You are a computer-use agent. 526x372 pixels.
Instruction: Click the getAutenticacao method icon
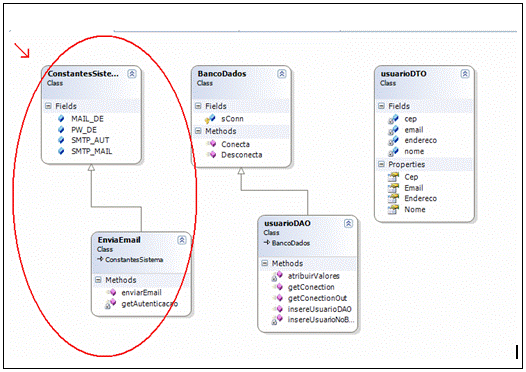pos(110,304)
